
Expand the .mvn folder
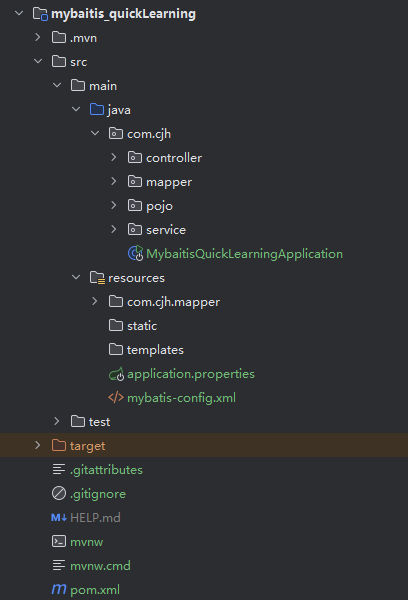tap(38, 38)
